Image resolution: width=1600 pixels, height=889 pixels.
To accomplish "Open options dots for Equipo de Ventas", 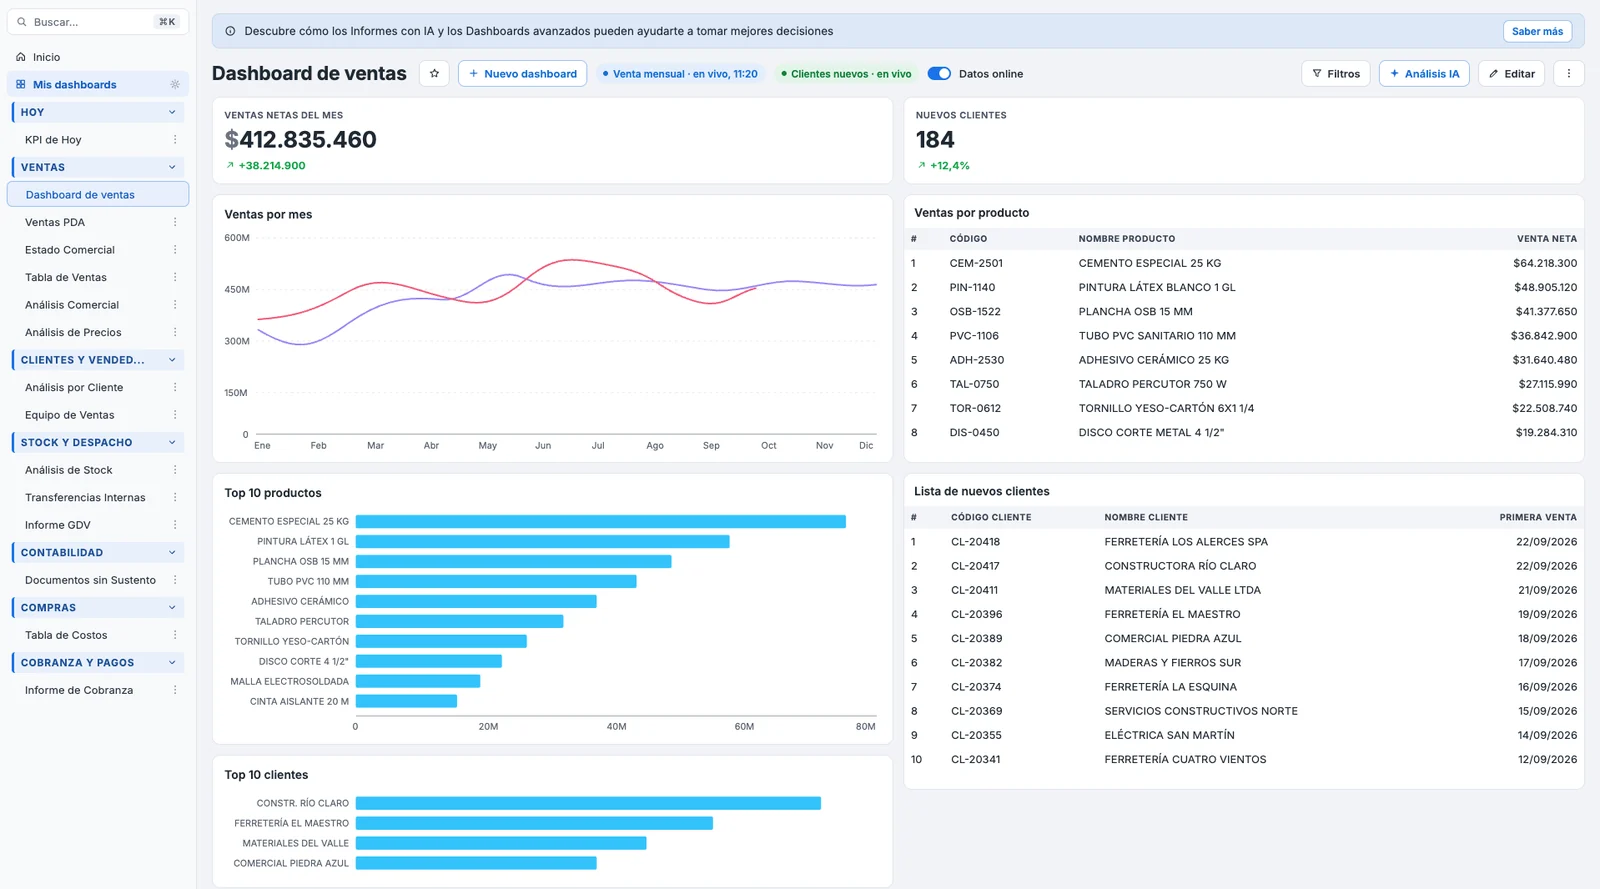I will coord(175,415).
